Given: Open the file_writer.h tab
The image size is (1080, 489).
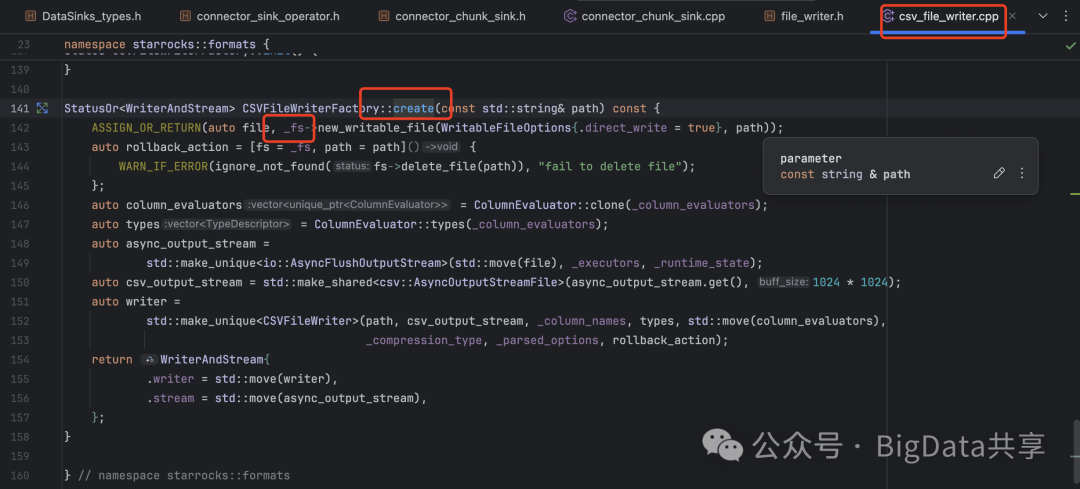Looking at the screenshot, I should click(x=804, y=16).
